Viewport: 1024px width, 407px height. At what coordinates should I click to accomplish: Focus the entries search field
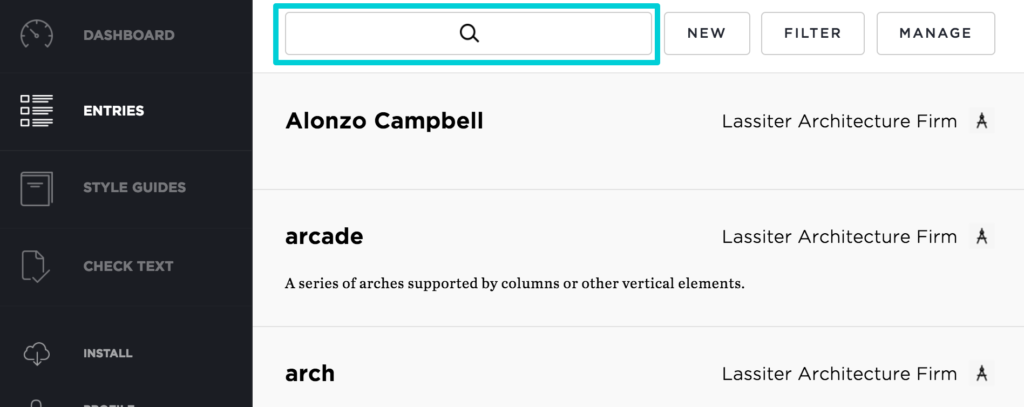[x=468, y=33]
